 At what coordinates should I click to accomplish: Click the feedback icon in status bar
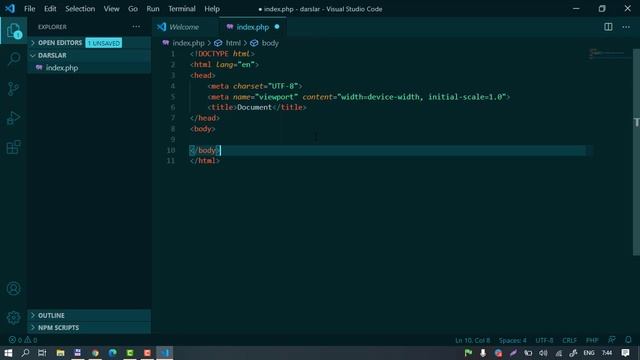pos(611,340)
